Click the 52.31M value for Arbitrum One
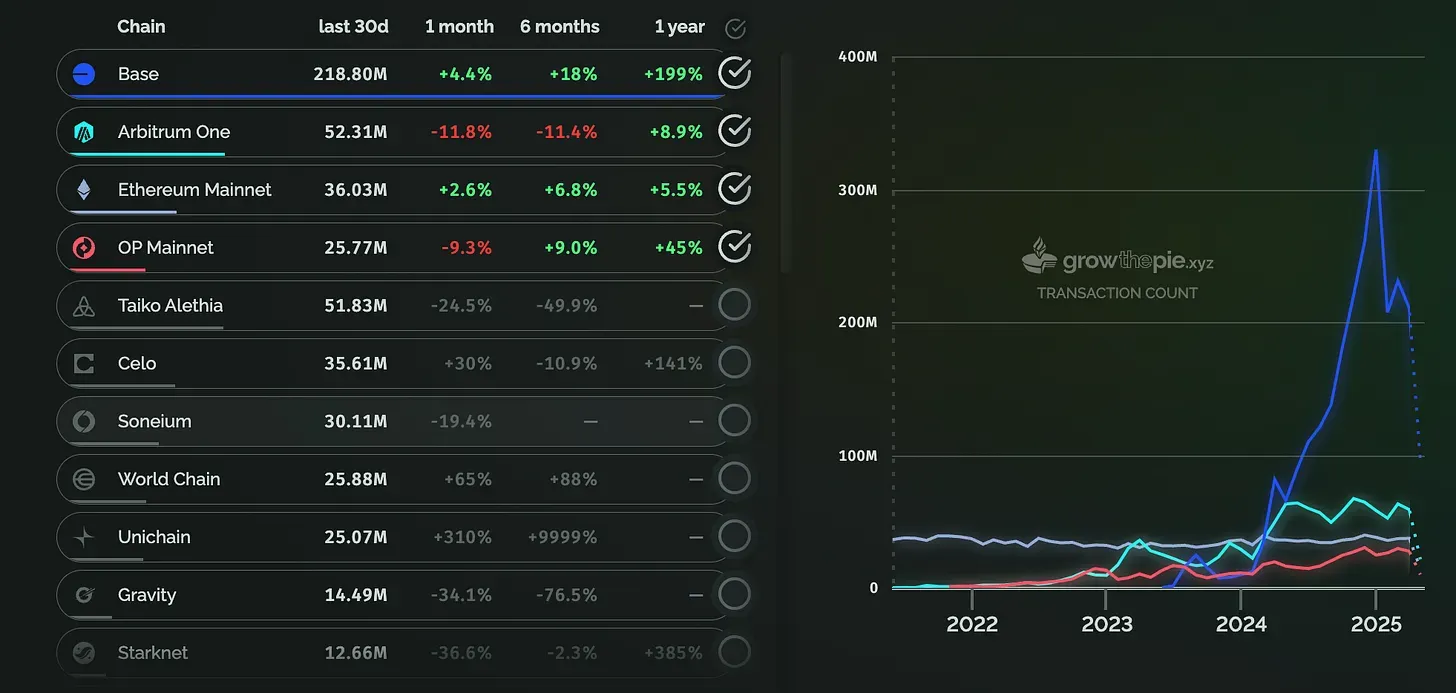 click(356, 132)
